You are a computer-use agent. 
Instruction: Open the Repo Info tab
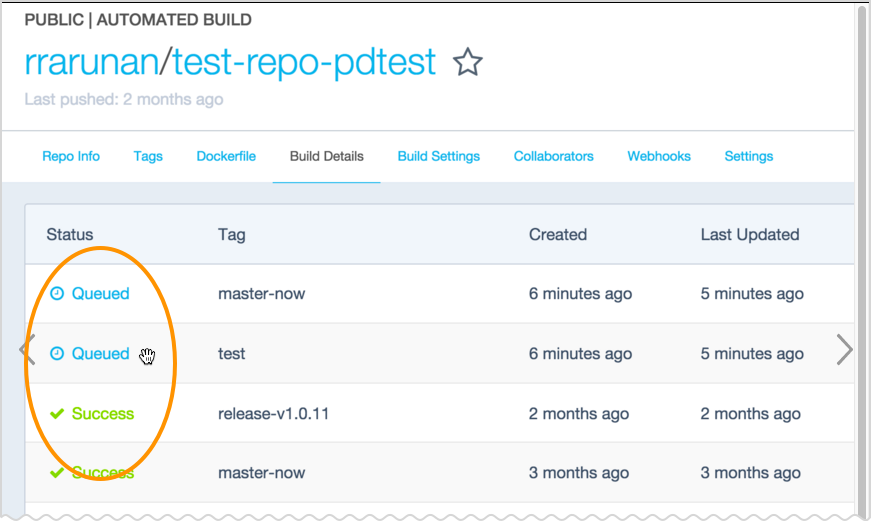(x=70, y=156)
